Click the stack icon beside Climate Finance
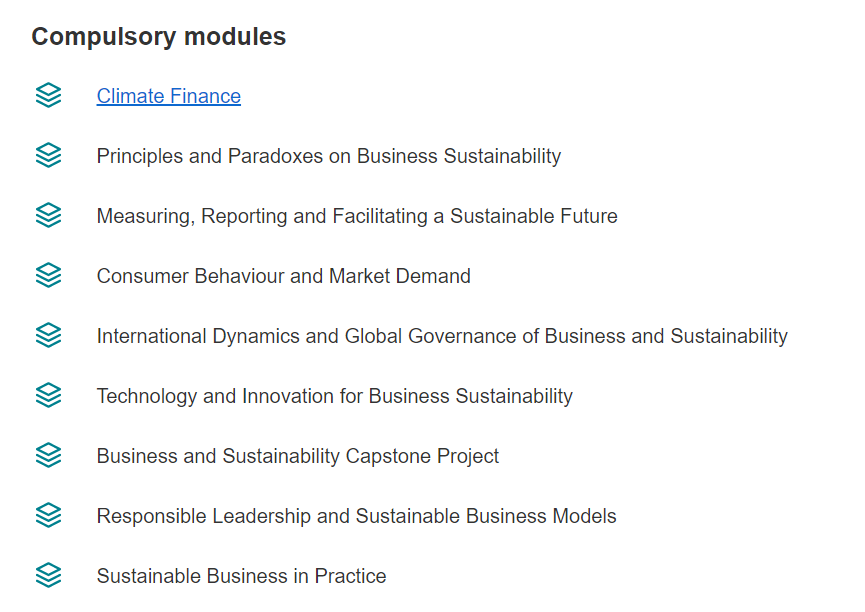This screenshot has height=612, width=865. (48, 96)
